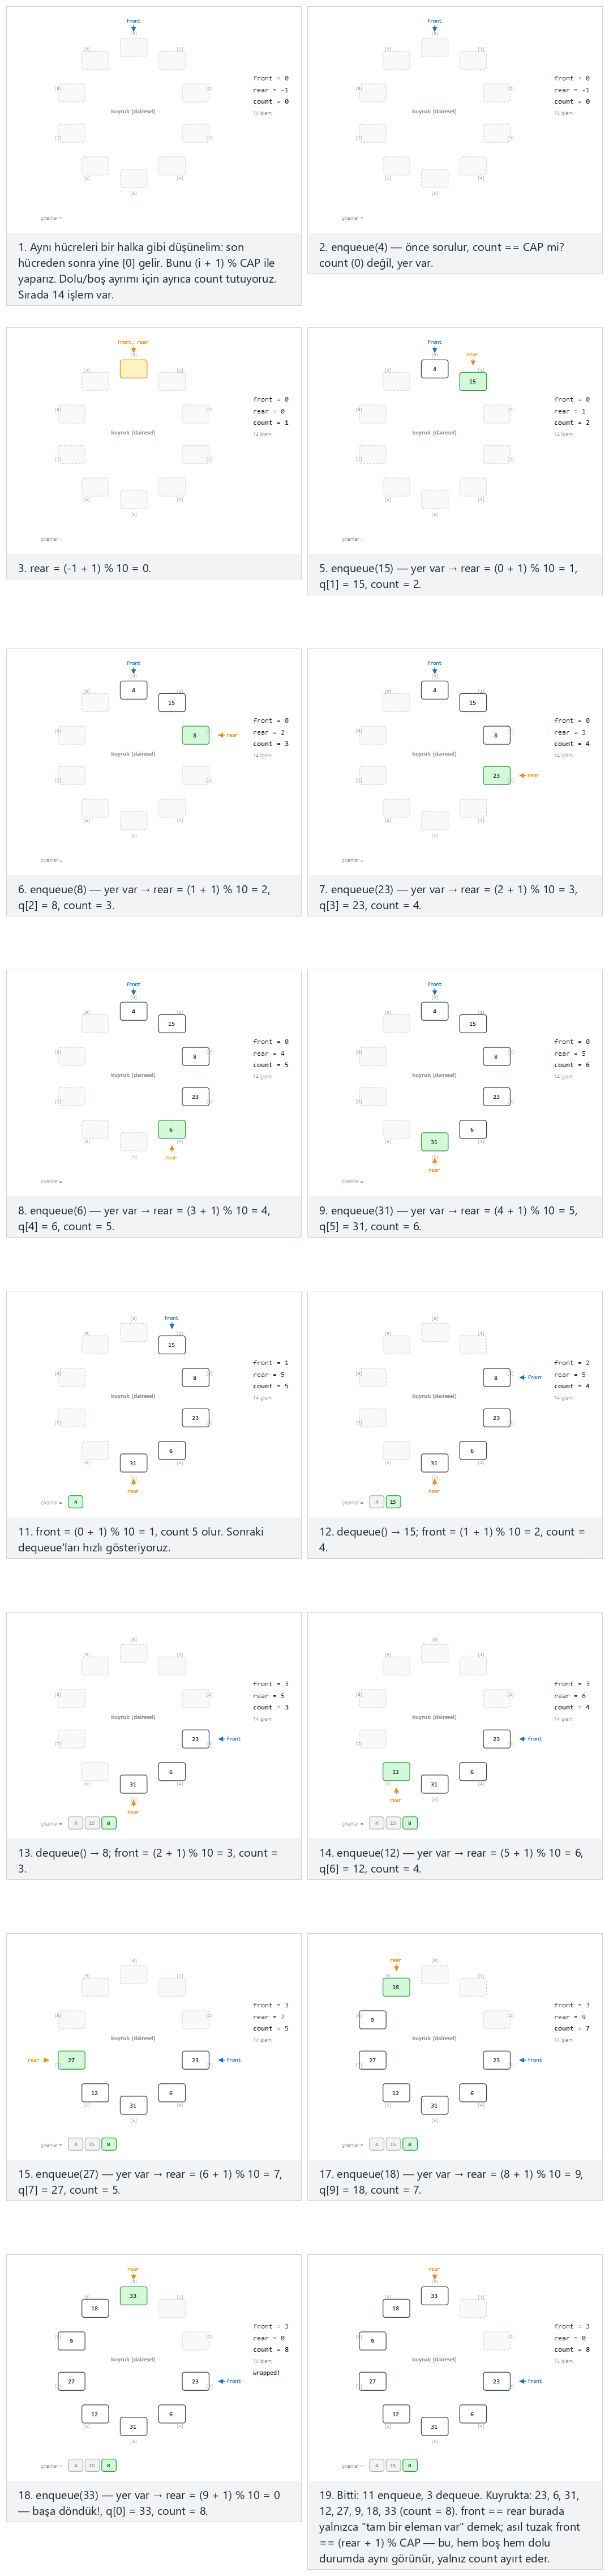
Task: Open step 1 card about halka gibi düşünelim
Action: pyautogui.click(x=153, y=156)
